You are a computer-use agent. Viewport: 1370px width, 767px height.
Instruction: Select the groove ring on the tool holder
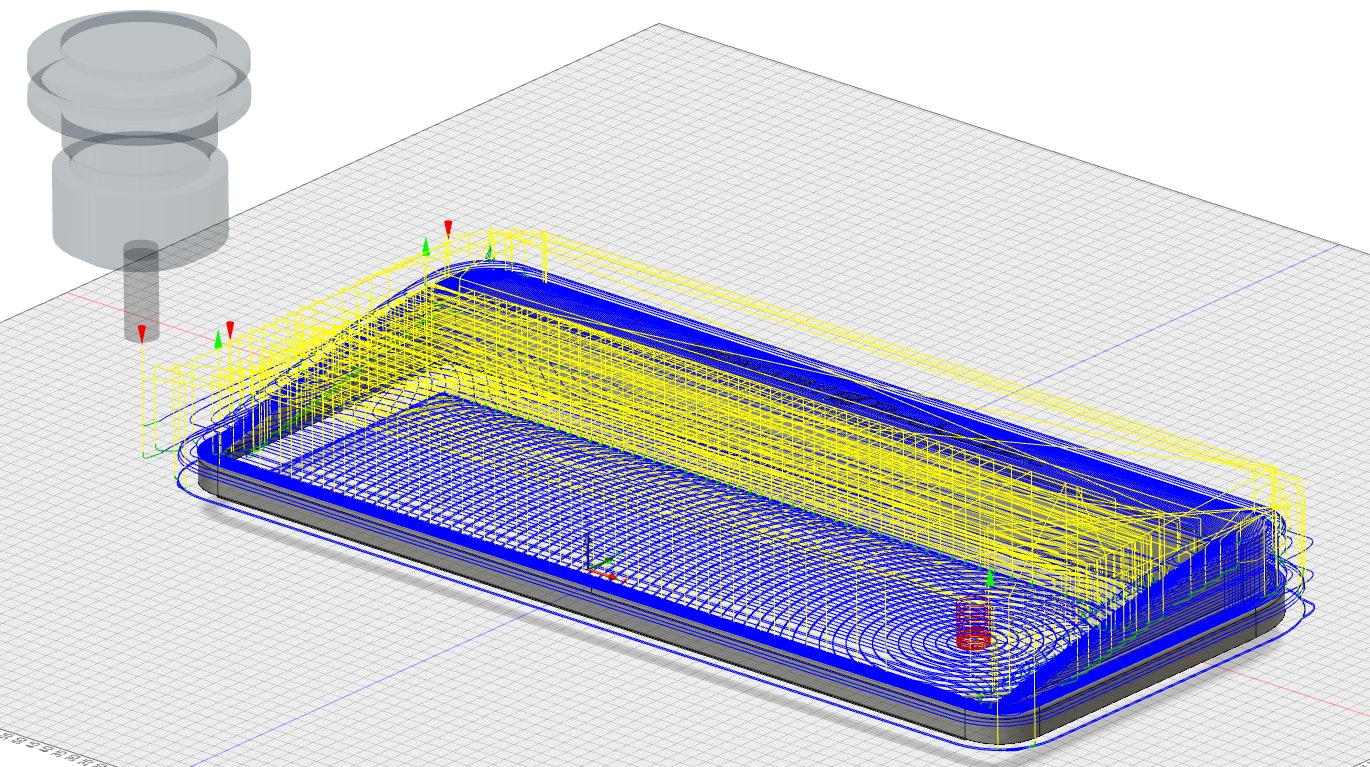click(137, 98)
